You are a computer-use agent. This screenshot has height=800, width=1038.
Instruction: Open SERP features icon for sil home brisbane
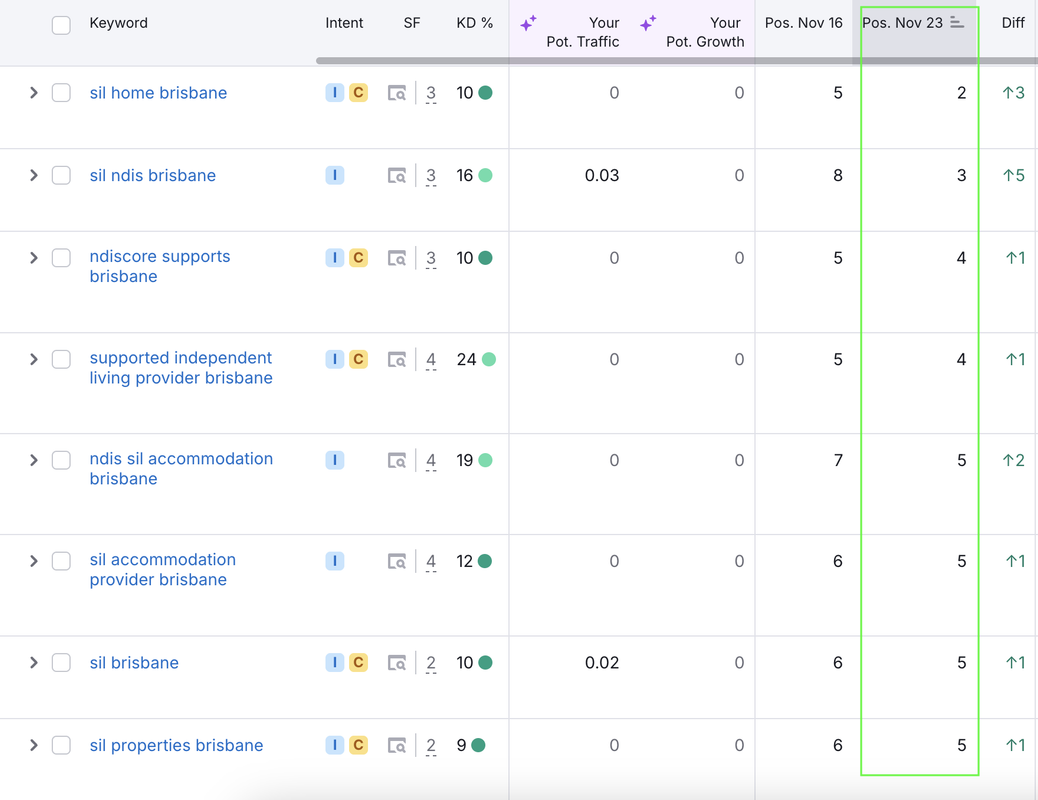(397, 93)
